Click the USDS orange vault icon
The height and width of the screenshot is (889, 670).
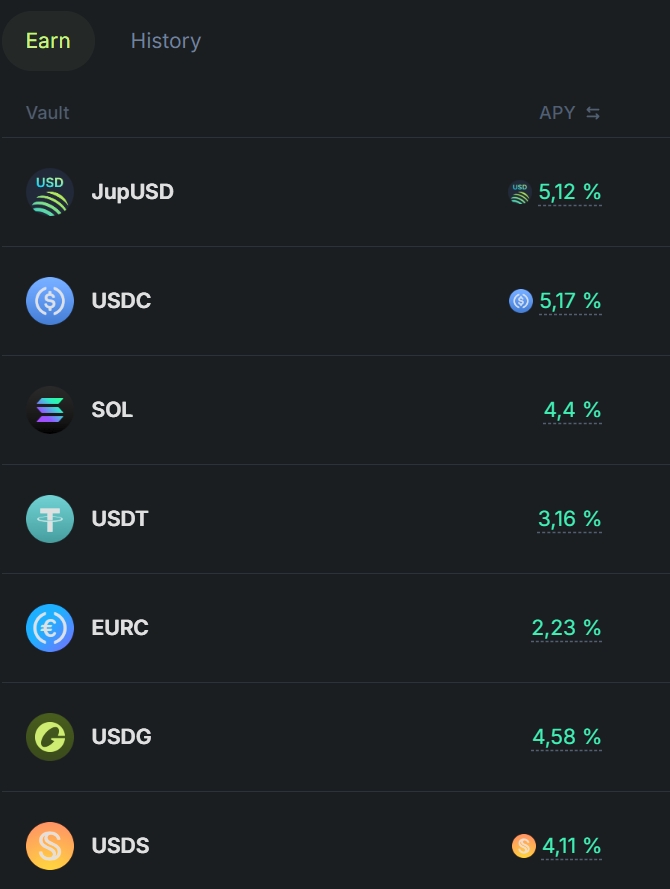click(x=50, y=845)
